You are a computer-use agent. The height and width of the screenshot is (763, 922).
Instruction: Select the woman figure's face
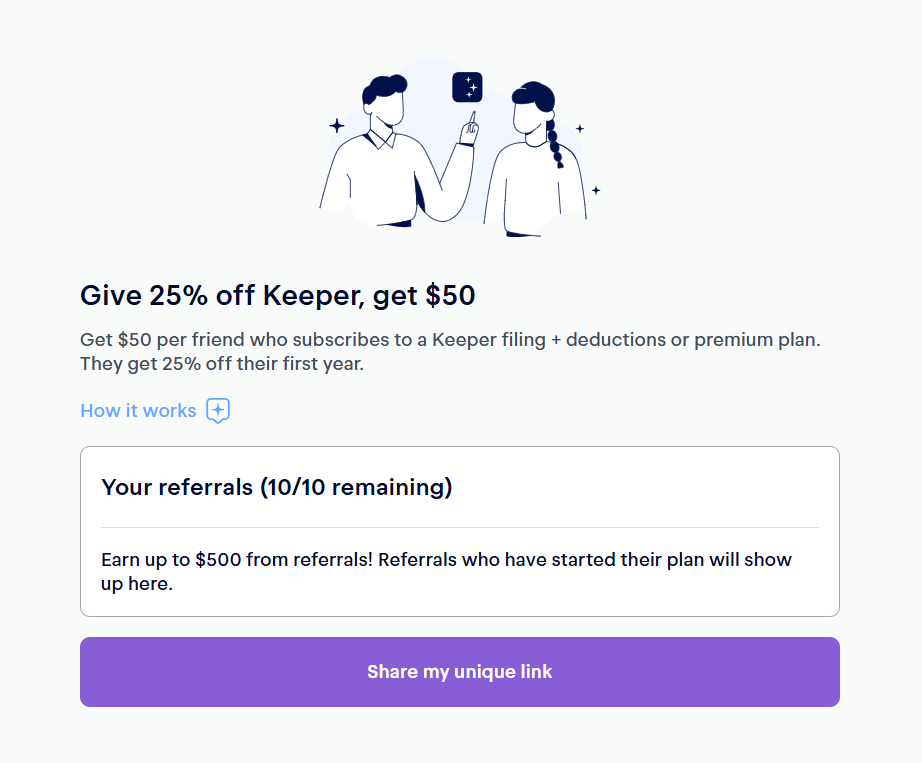point(525,118)
